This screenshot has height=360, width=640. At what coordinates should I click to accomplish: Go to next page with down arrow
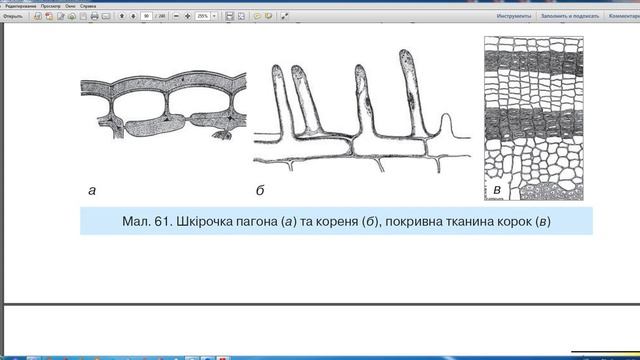tap(133, 16)
